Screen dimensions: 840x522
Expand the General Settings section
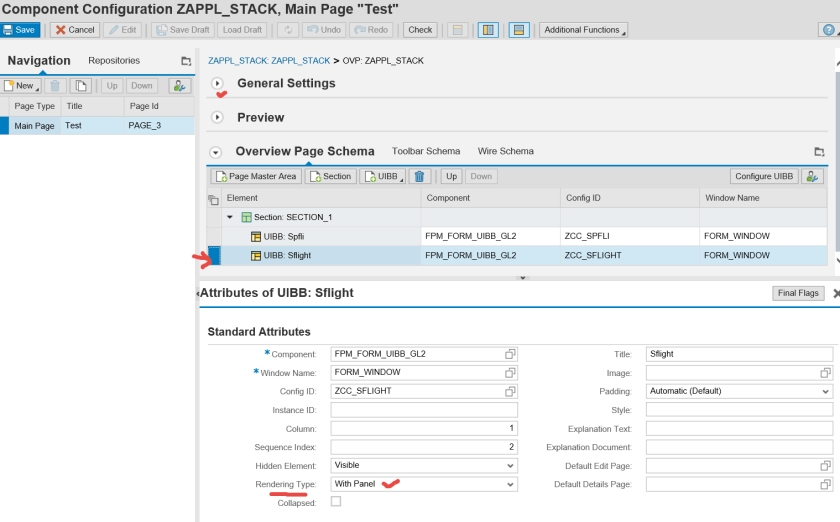(217, 84)
